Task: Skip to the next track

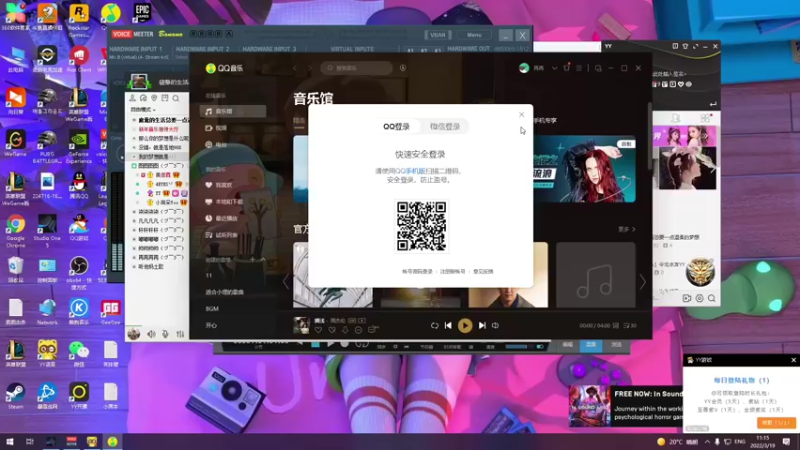Action: click(x=482, y=326)
